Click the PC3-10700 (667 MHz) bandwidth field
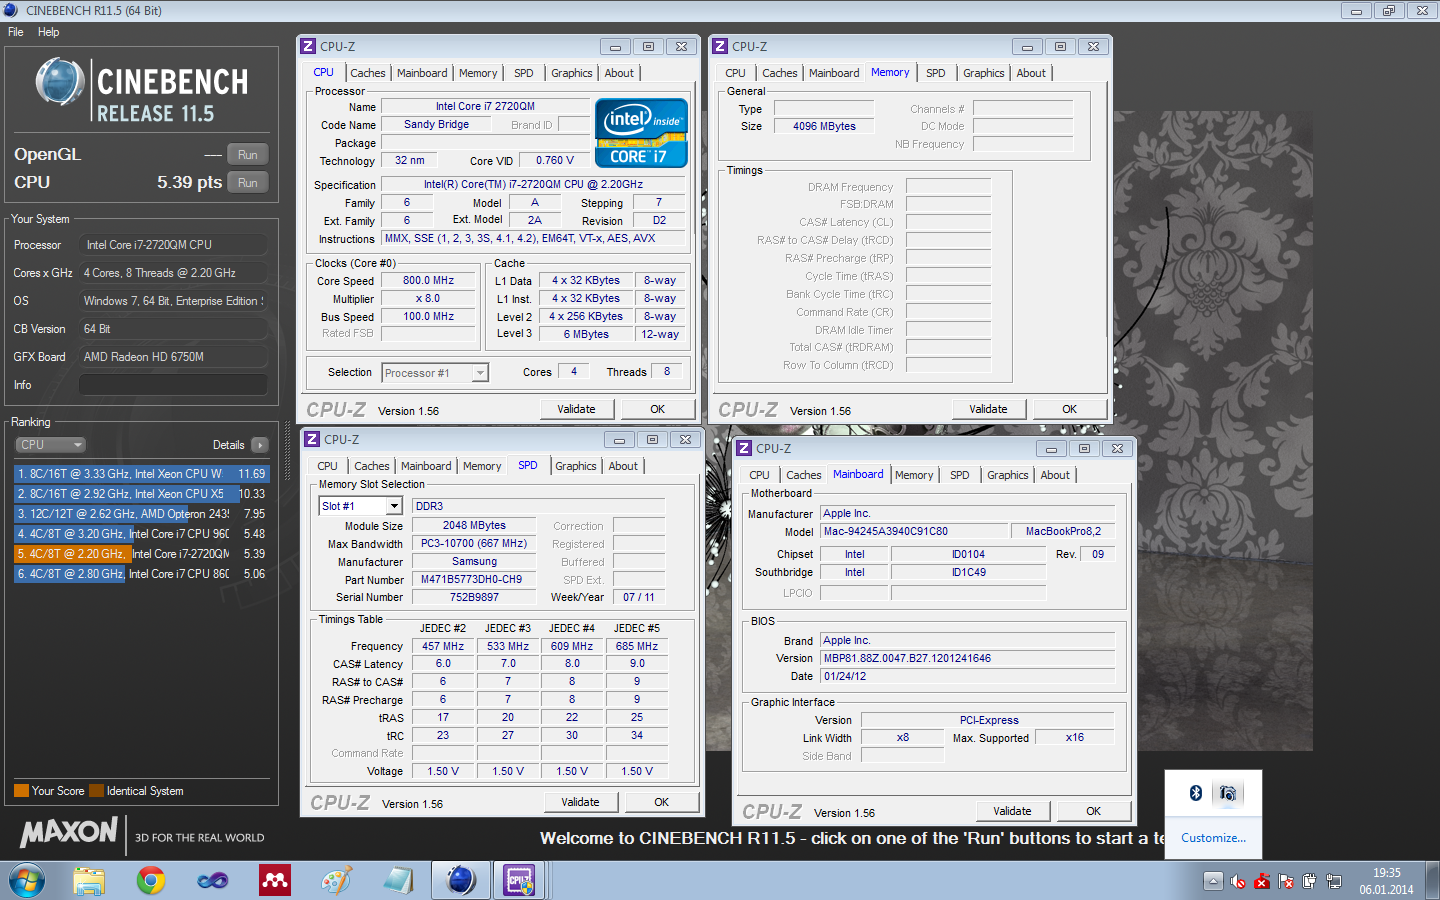This screenshot has width=1440, height=900. click(x=474, y=543)
